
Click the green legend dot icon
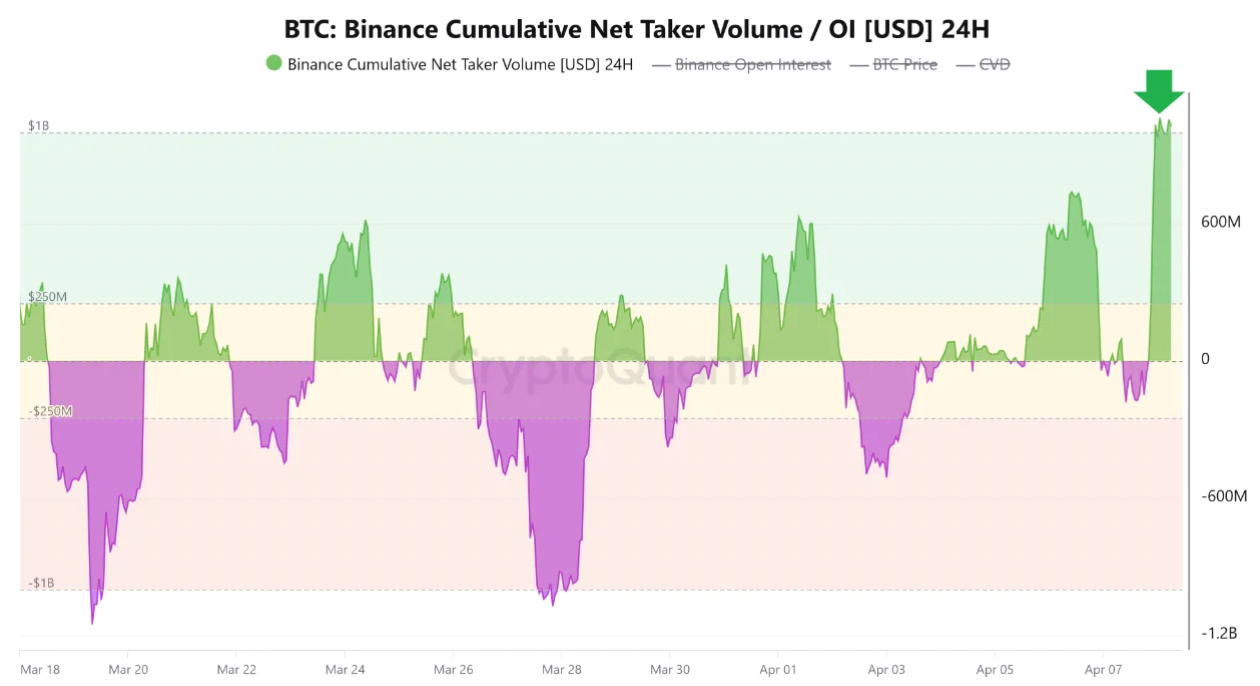(x=274, y=64)
